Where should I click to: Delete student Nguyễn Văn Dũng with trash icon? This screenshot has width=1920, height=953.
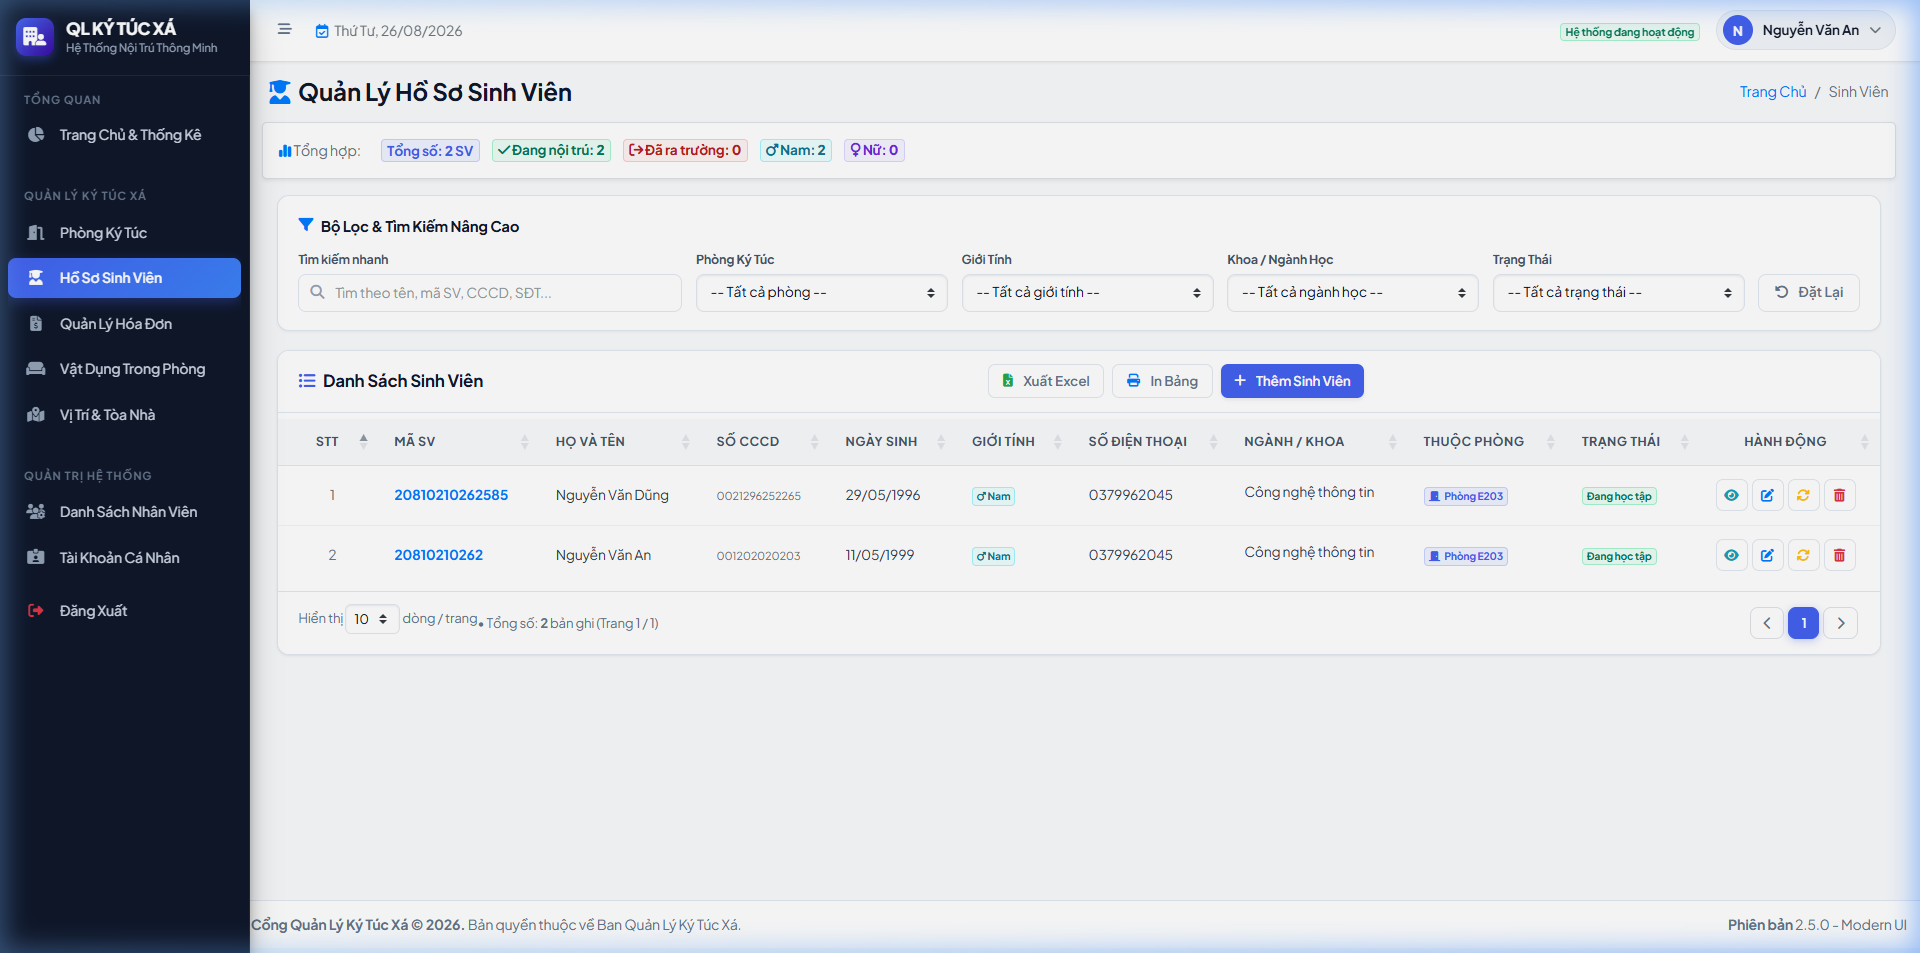pyautogui.click(x=1839, y=495)
